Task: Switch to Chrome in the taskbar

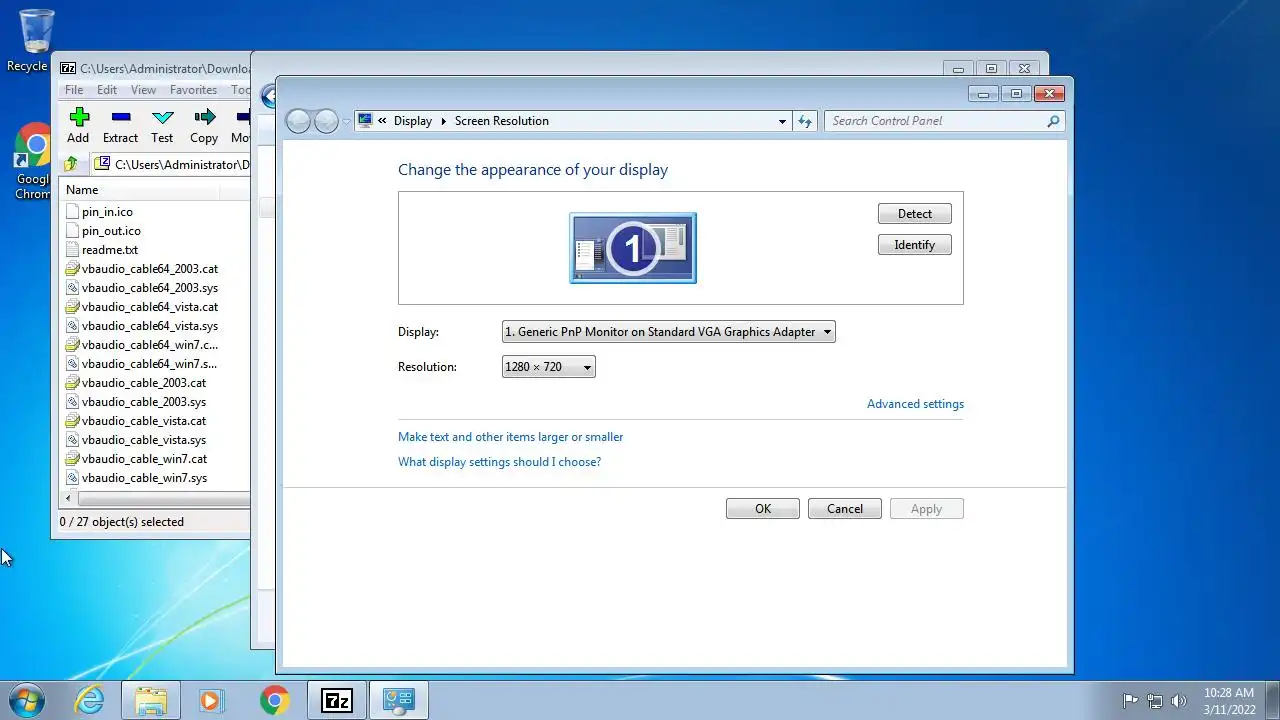Action: tap(274, 700)
